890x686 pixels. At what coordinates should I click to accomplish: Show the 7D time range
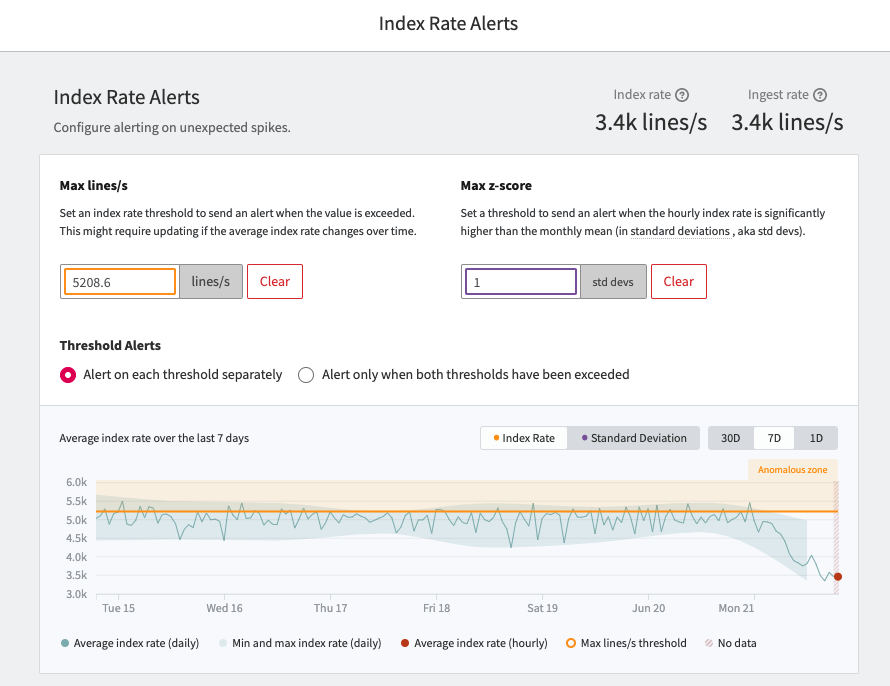(x=774, y=438)
